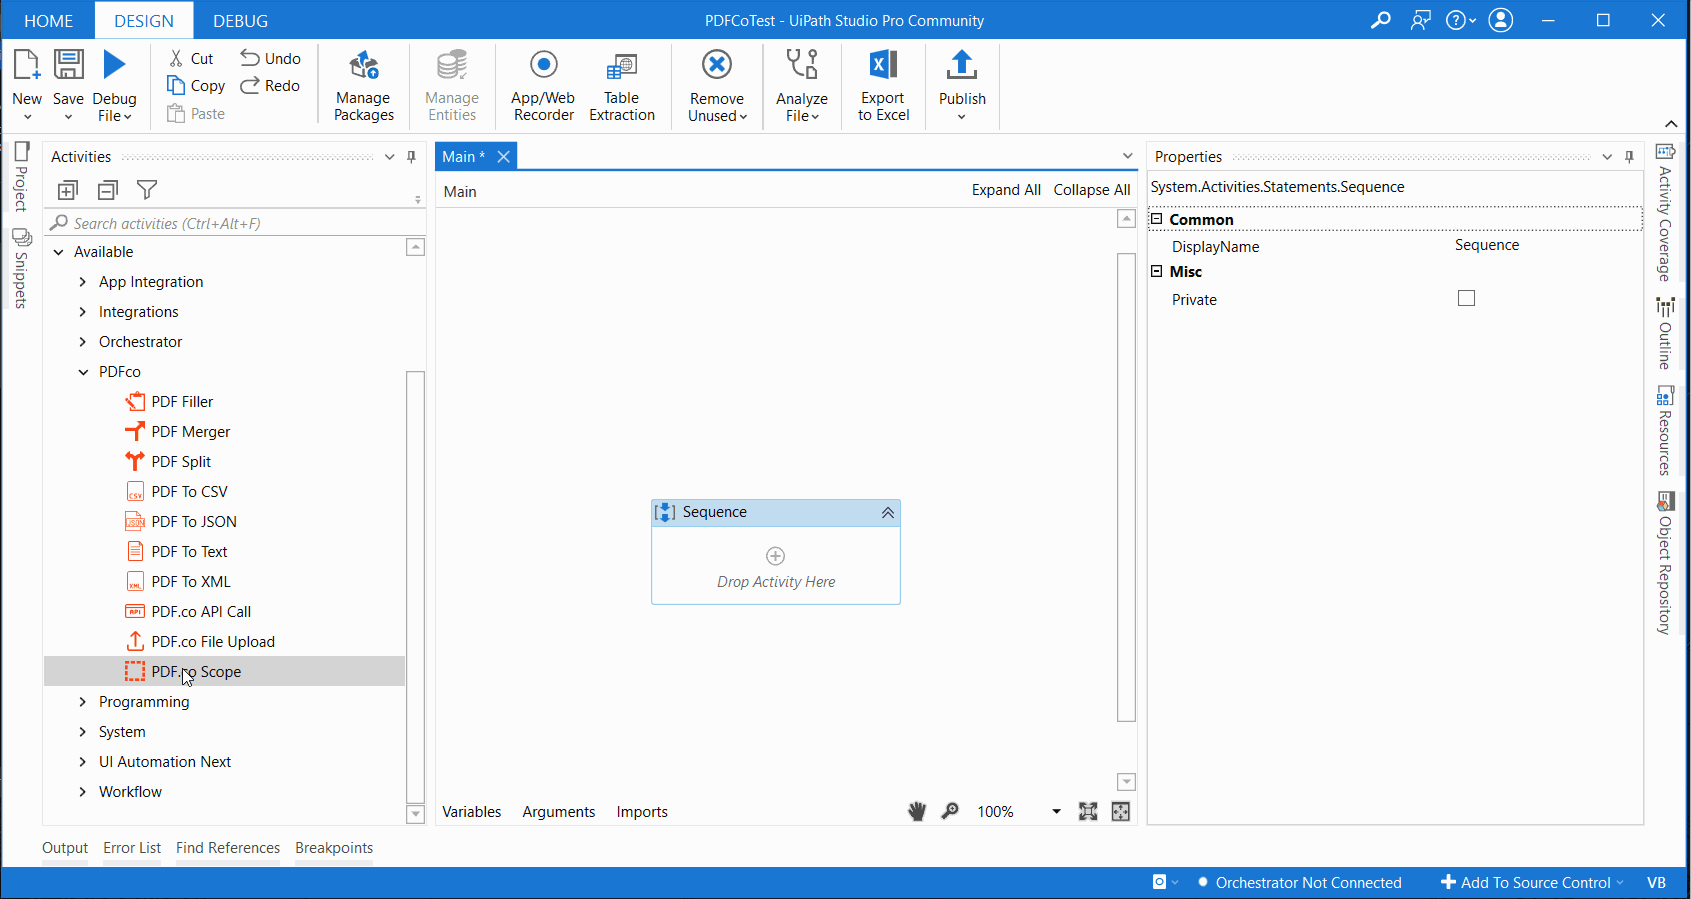1691x899 pixels.
Task: Click Collapse All in designer
Action: click(x=1092, y=190)
